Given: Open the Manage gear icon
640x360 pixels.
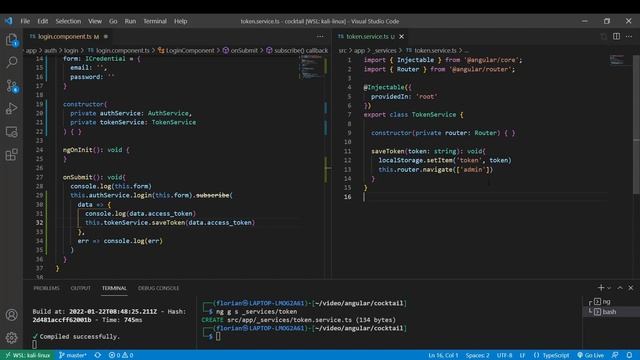Looking at the screenshot, I should 11,338.
